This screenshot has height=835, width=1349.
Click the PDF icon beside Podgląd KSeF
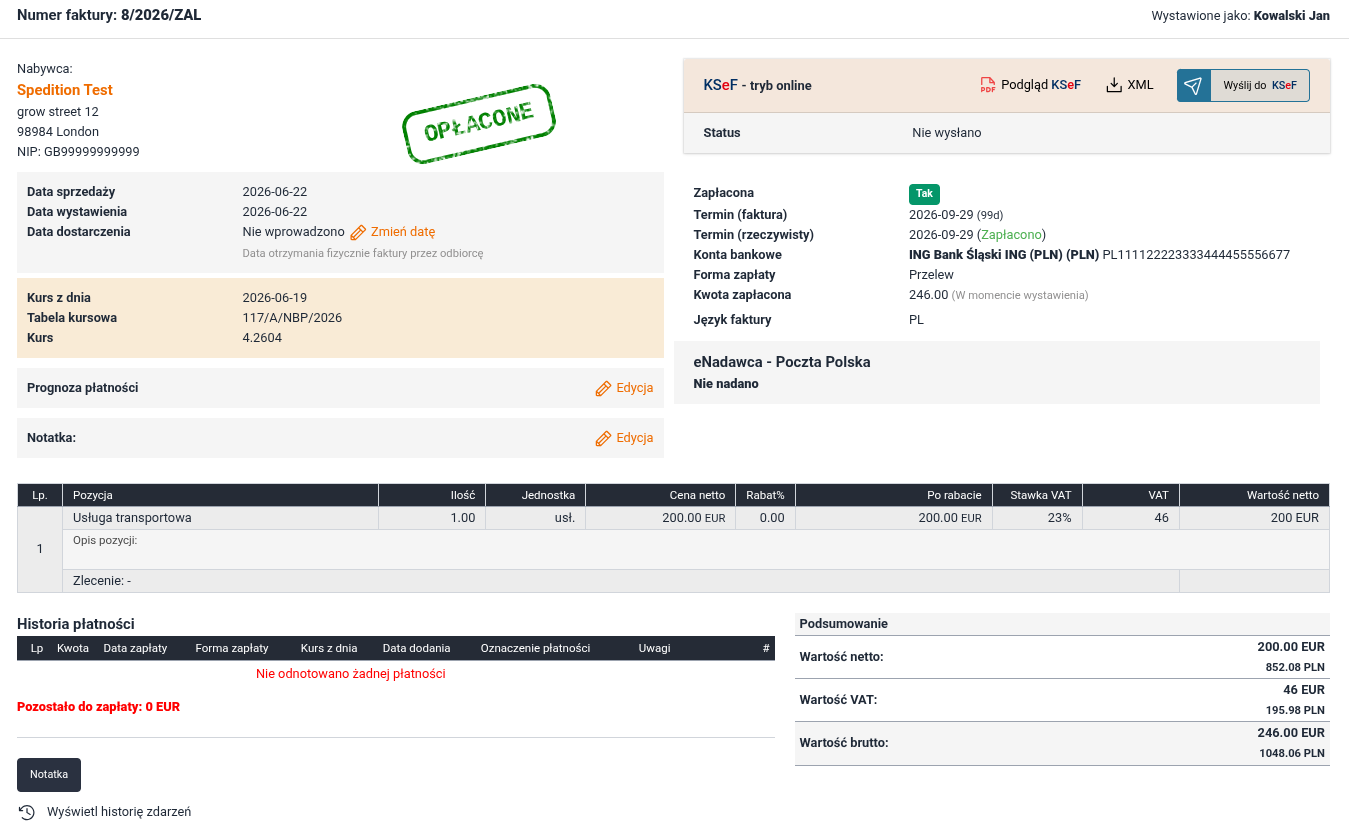(x=988, y=85)
